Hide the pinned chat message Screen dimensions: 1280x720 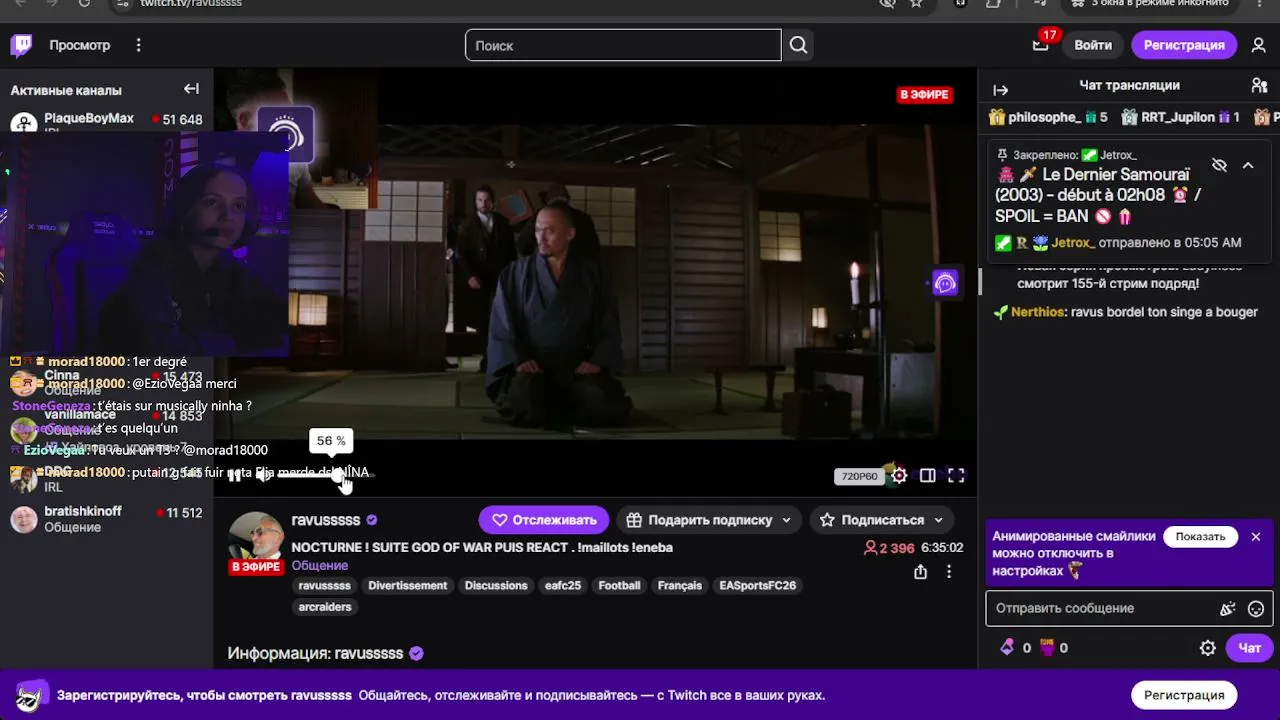[1219, 165]
